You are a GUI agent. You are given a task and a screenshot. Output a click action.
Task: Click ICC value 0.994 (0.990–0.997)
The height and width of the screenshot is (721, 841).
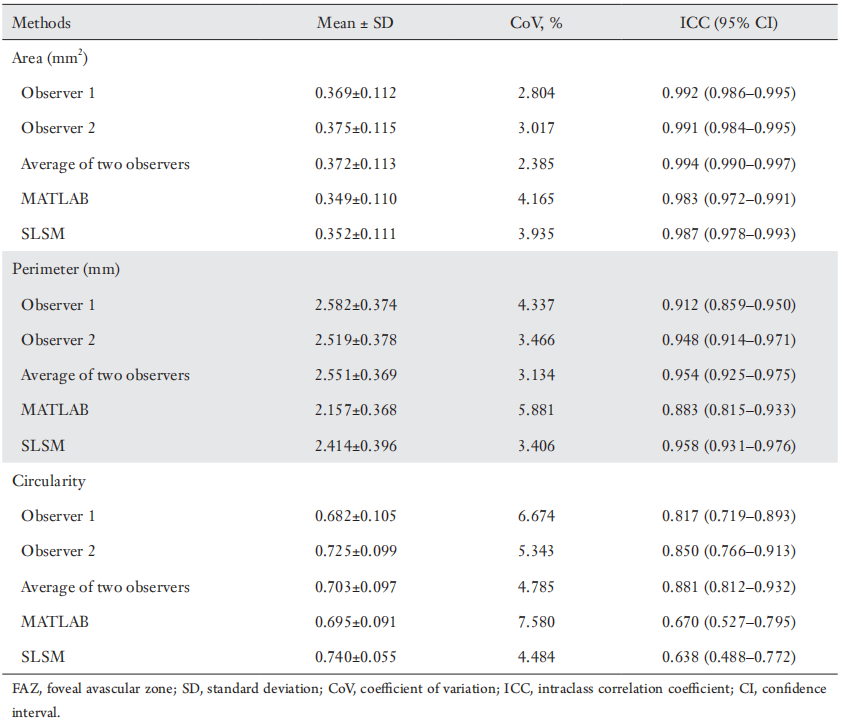pyautogui.click(x=728, y=164)
